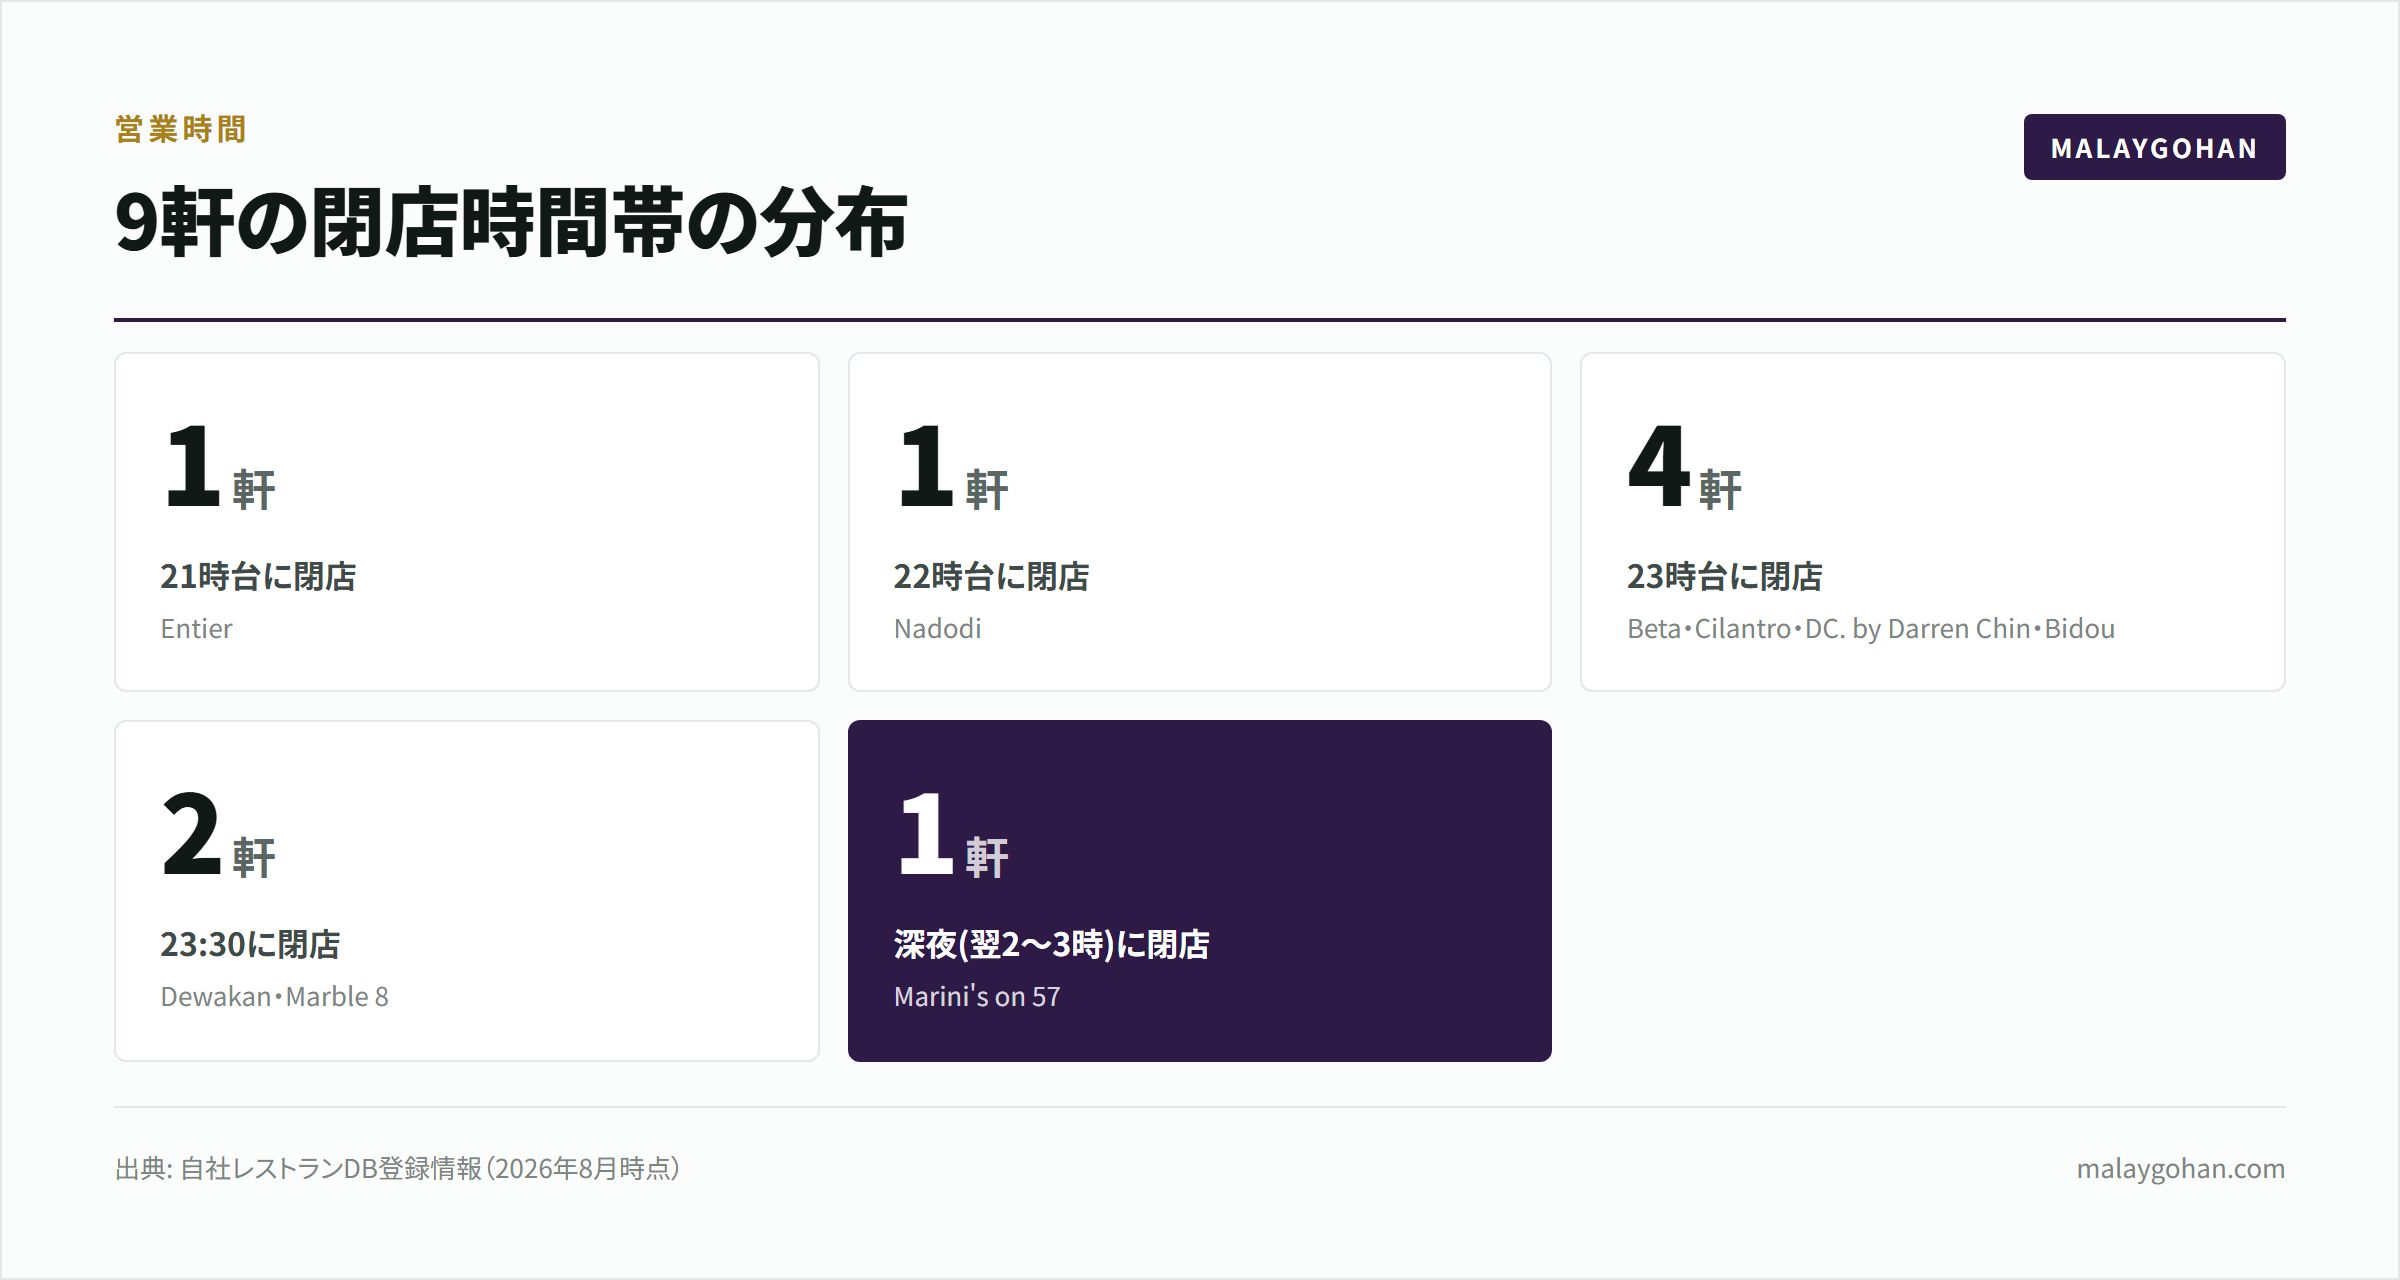Click the Nadodi restaurant name

[937, 628]
